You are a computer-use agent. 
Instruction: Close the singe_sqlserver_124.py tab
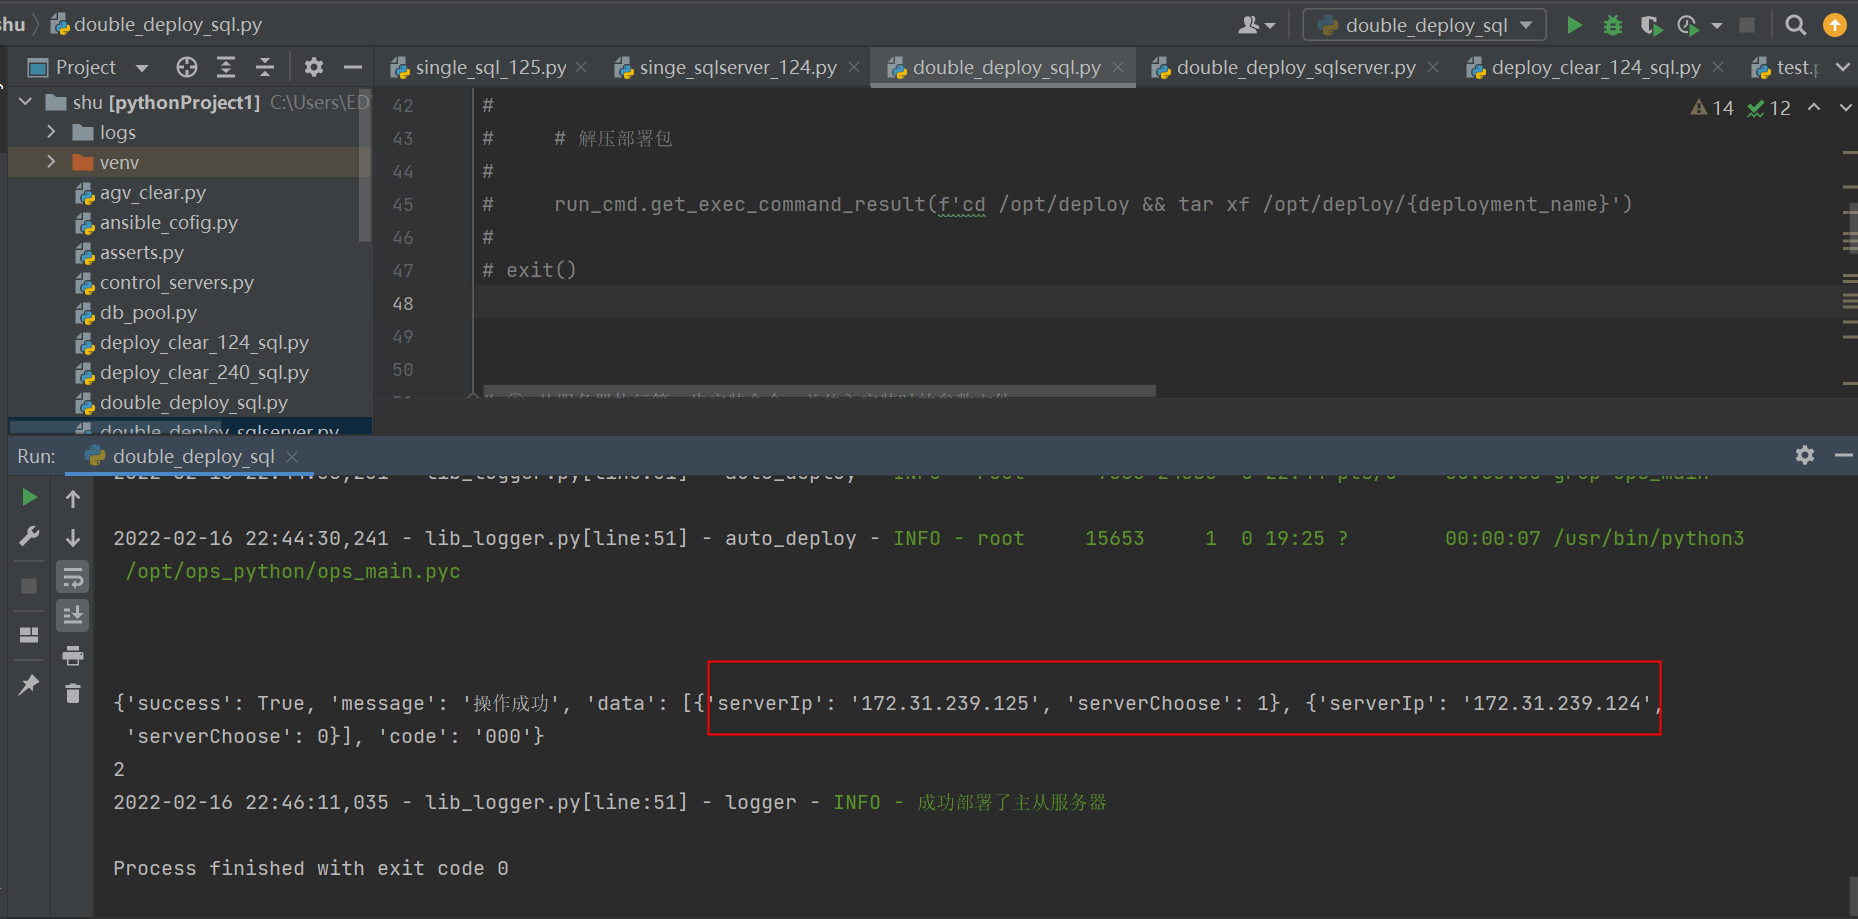point(854,67)
